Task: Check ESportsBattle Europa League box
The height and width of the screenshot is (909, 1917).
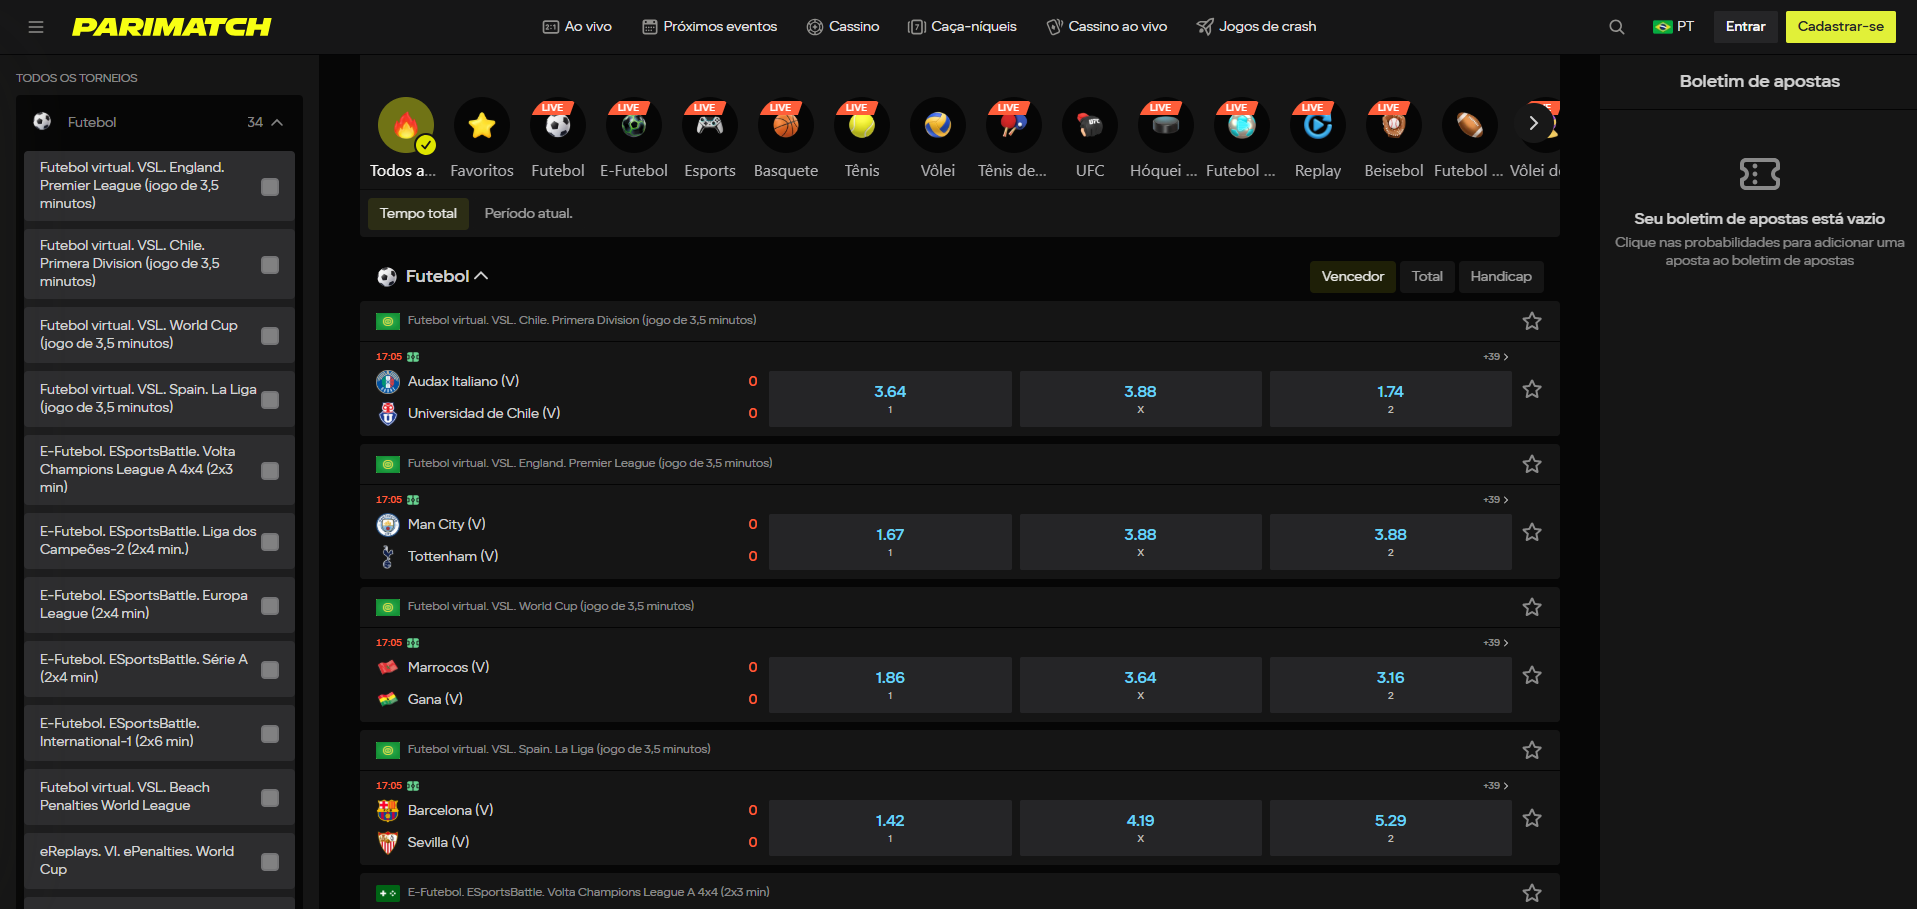Action: (x=270, y=606)
